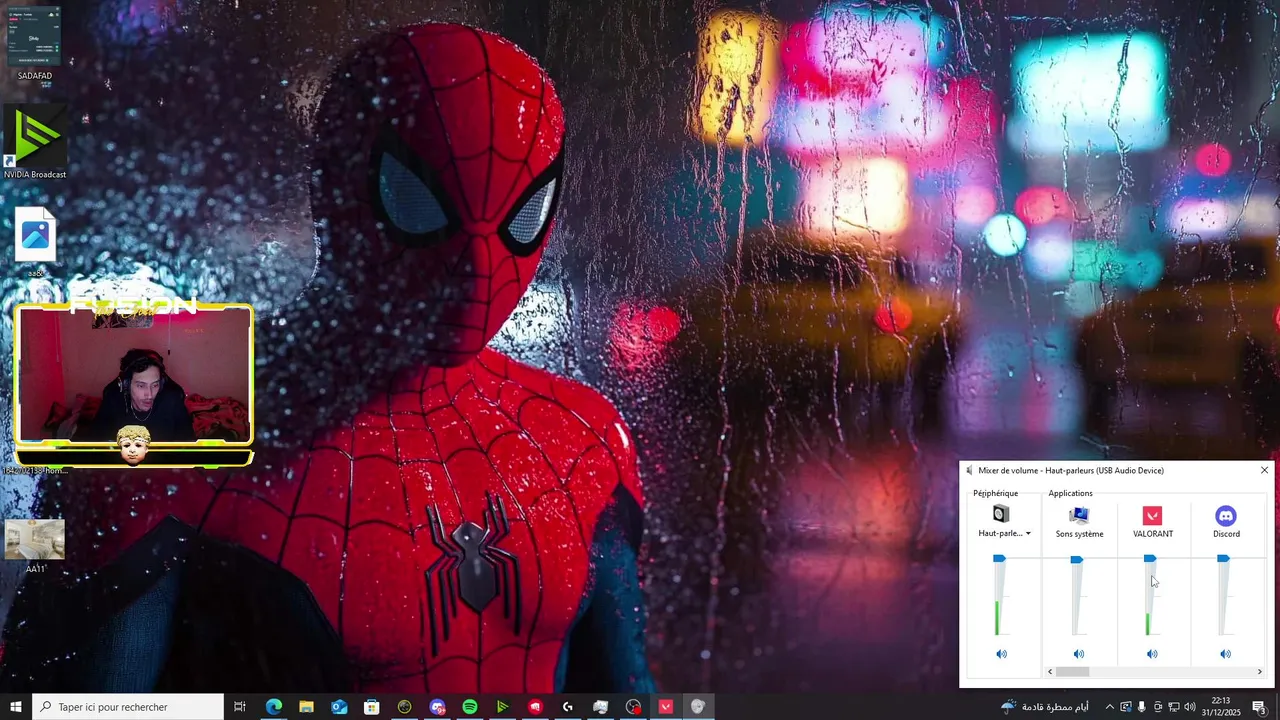Click the speaker volume icon in system tray
This screenshot has height=720, width=1280.
[1190, 707]
